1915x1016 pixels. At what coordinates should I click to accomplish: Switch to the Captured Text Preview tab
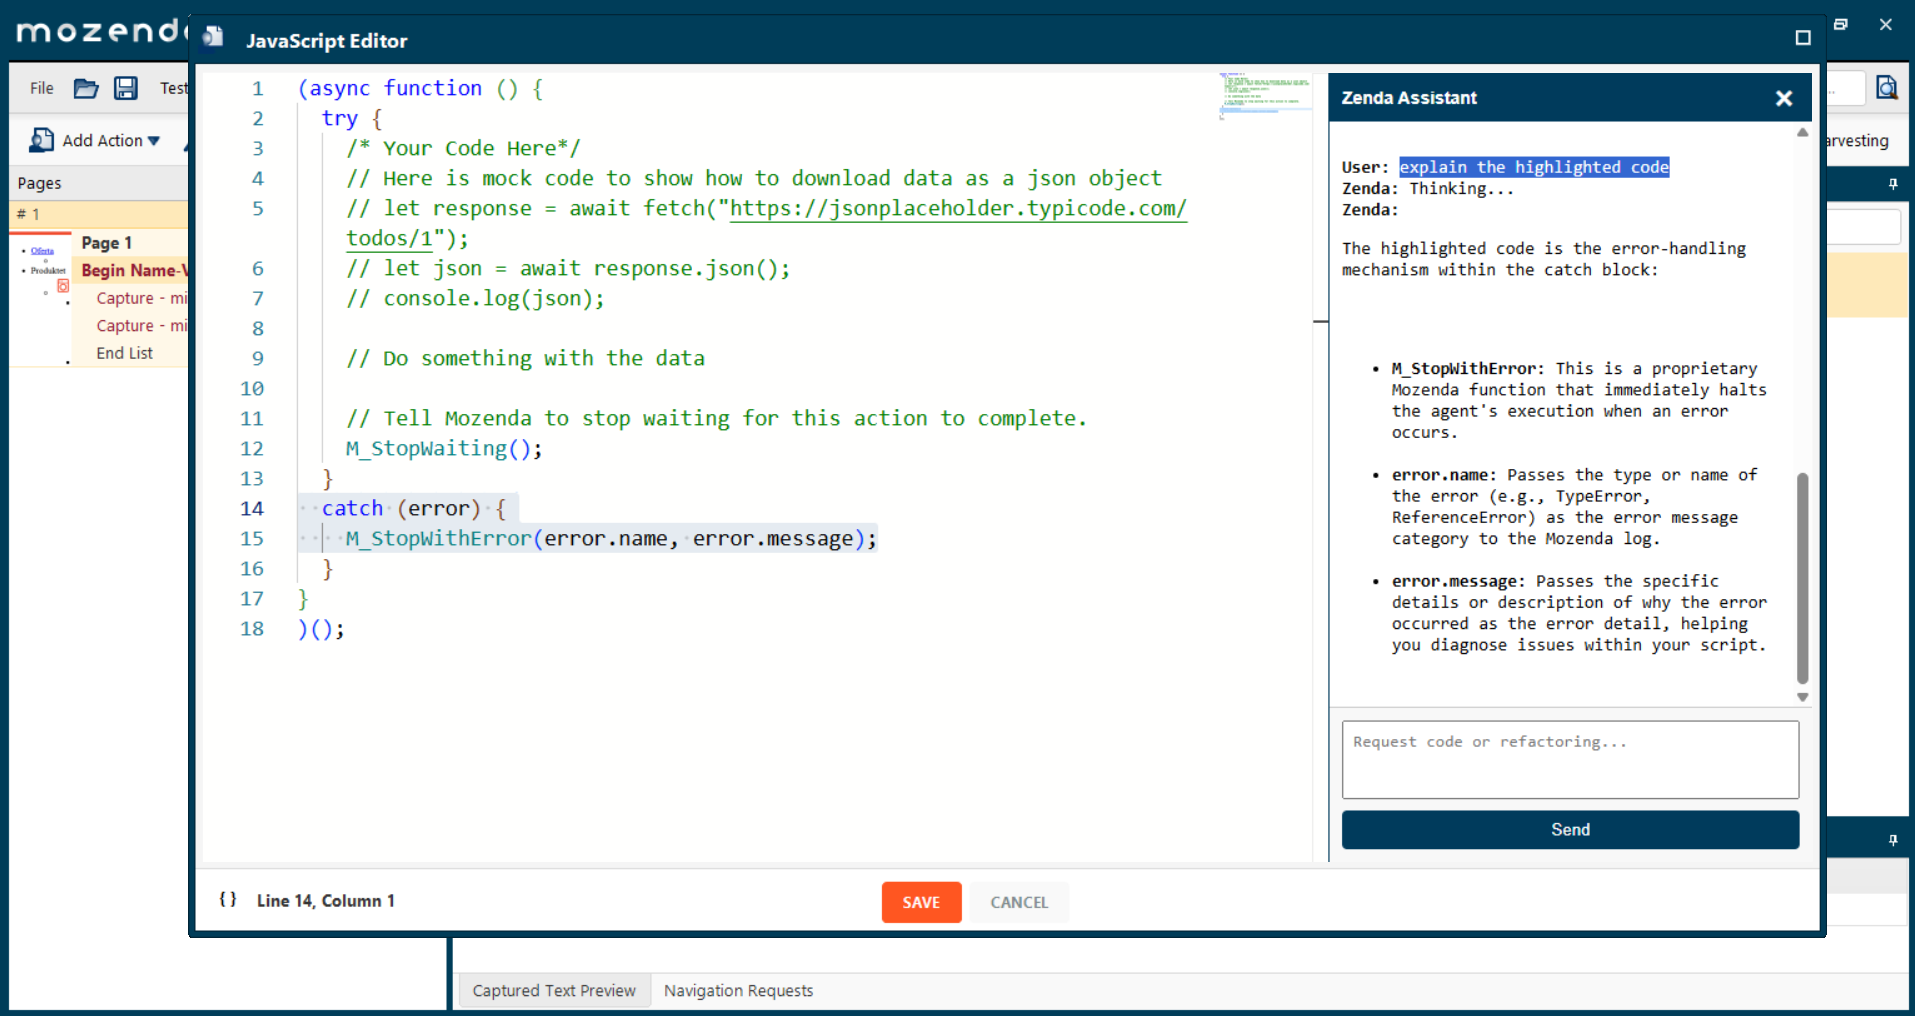[x=554, y=990]
